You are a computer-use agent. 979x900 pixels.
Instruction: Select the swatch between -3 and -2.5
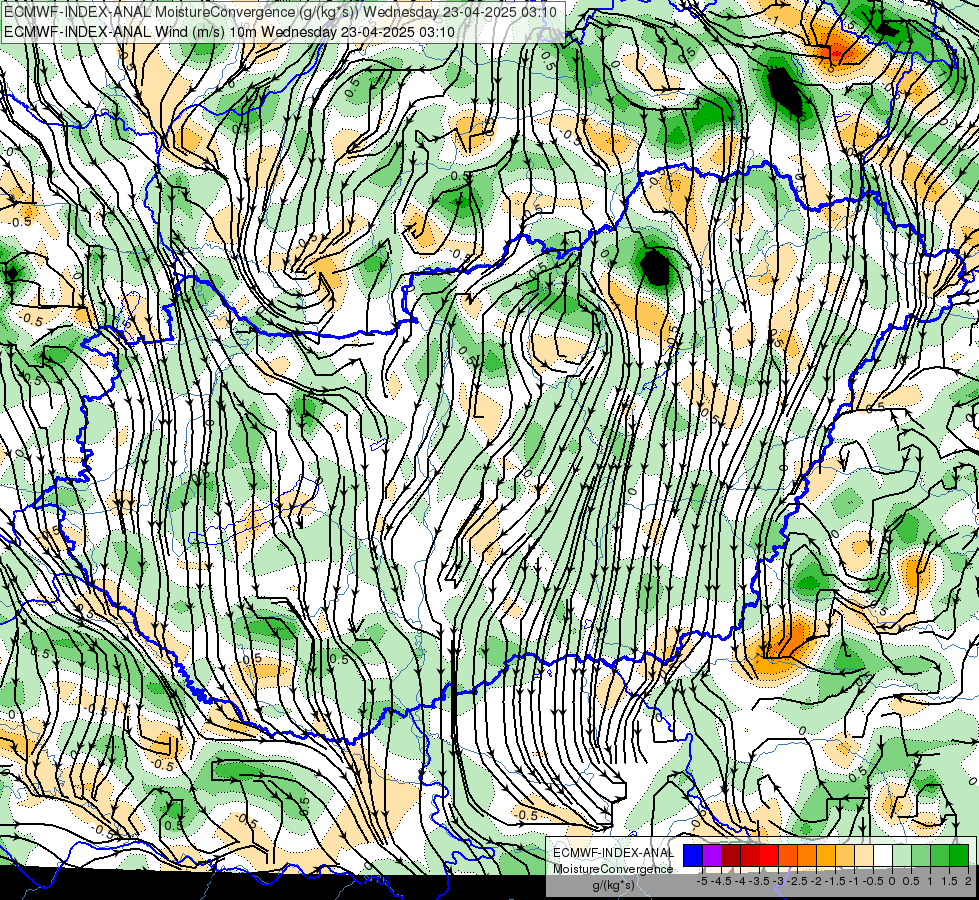tap(788, 856)
